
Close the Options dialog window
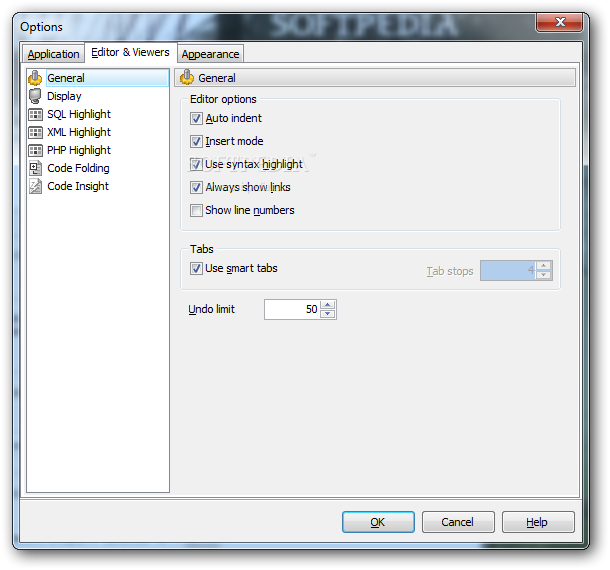(x=559, y=22)
